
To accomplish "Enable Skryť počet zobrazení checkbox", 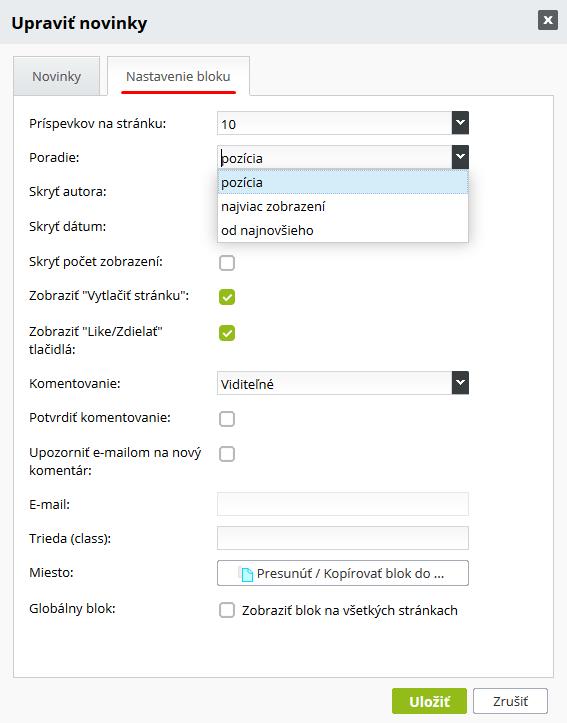I will 227,263.
